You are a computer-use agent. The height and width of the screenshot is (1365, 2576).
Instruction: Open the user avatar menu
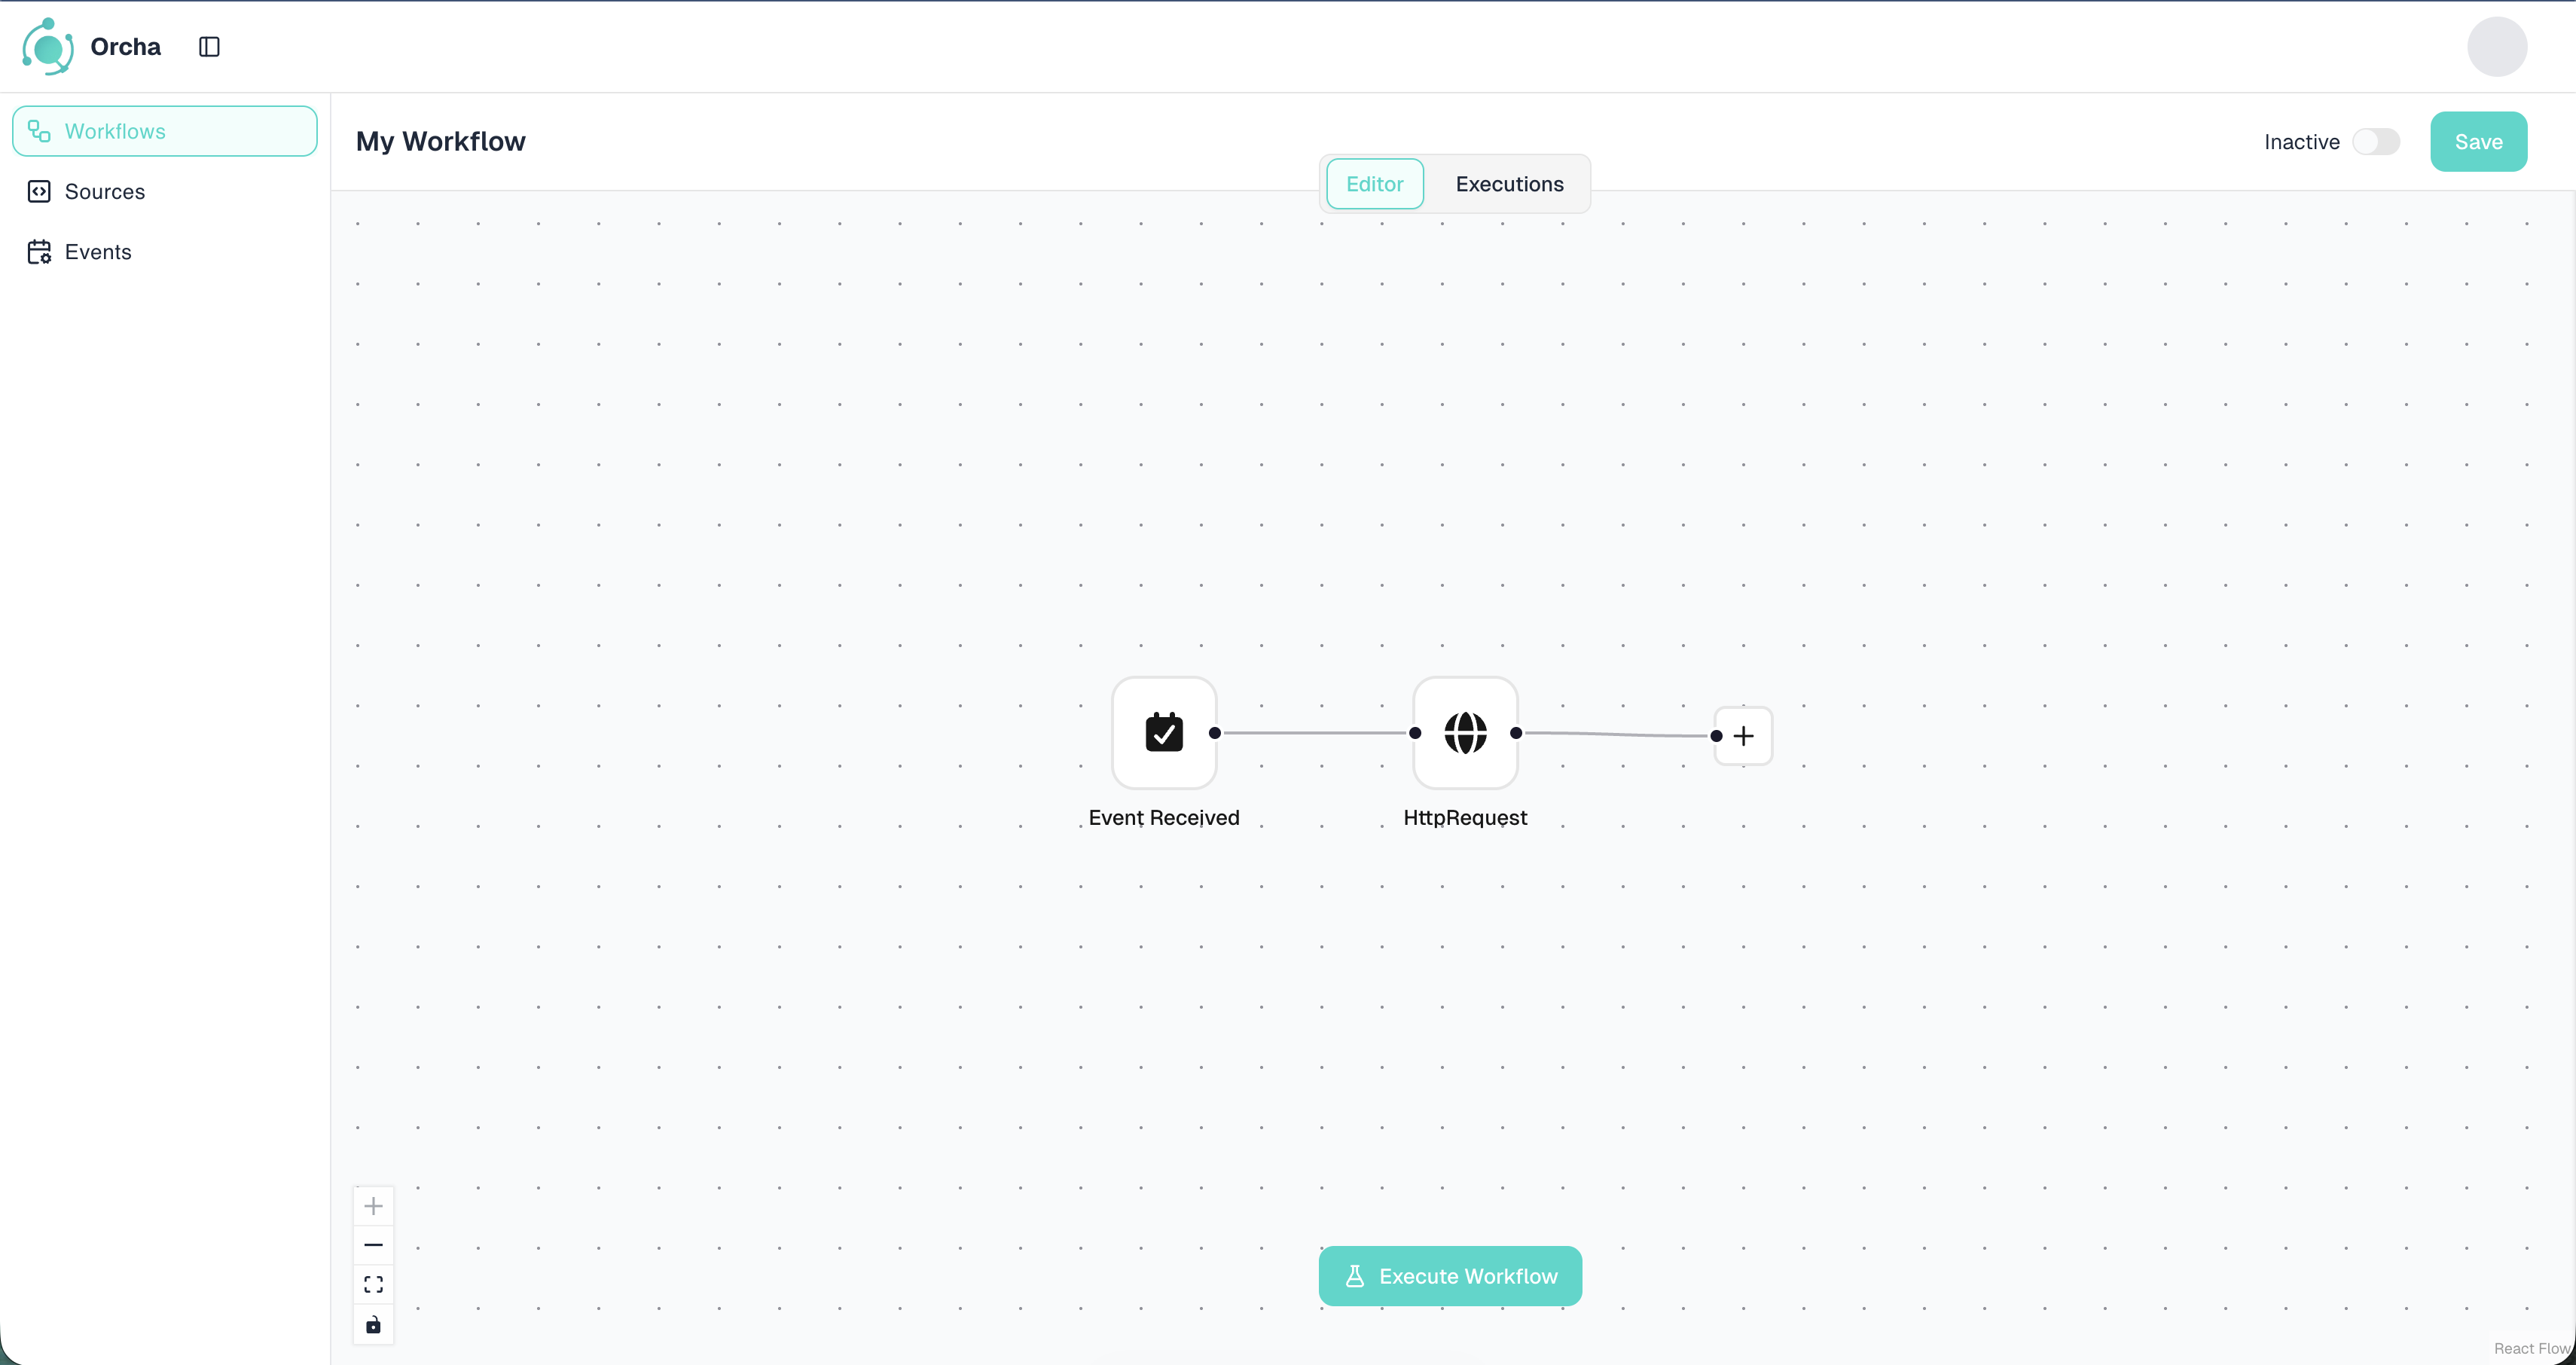[x=2497, y=47]
